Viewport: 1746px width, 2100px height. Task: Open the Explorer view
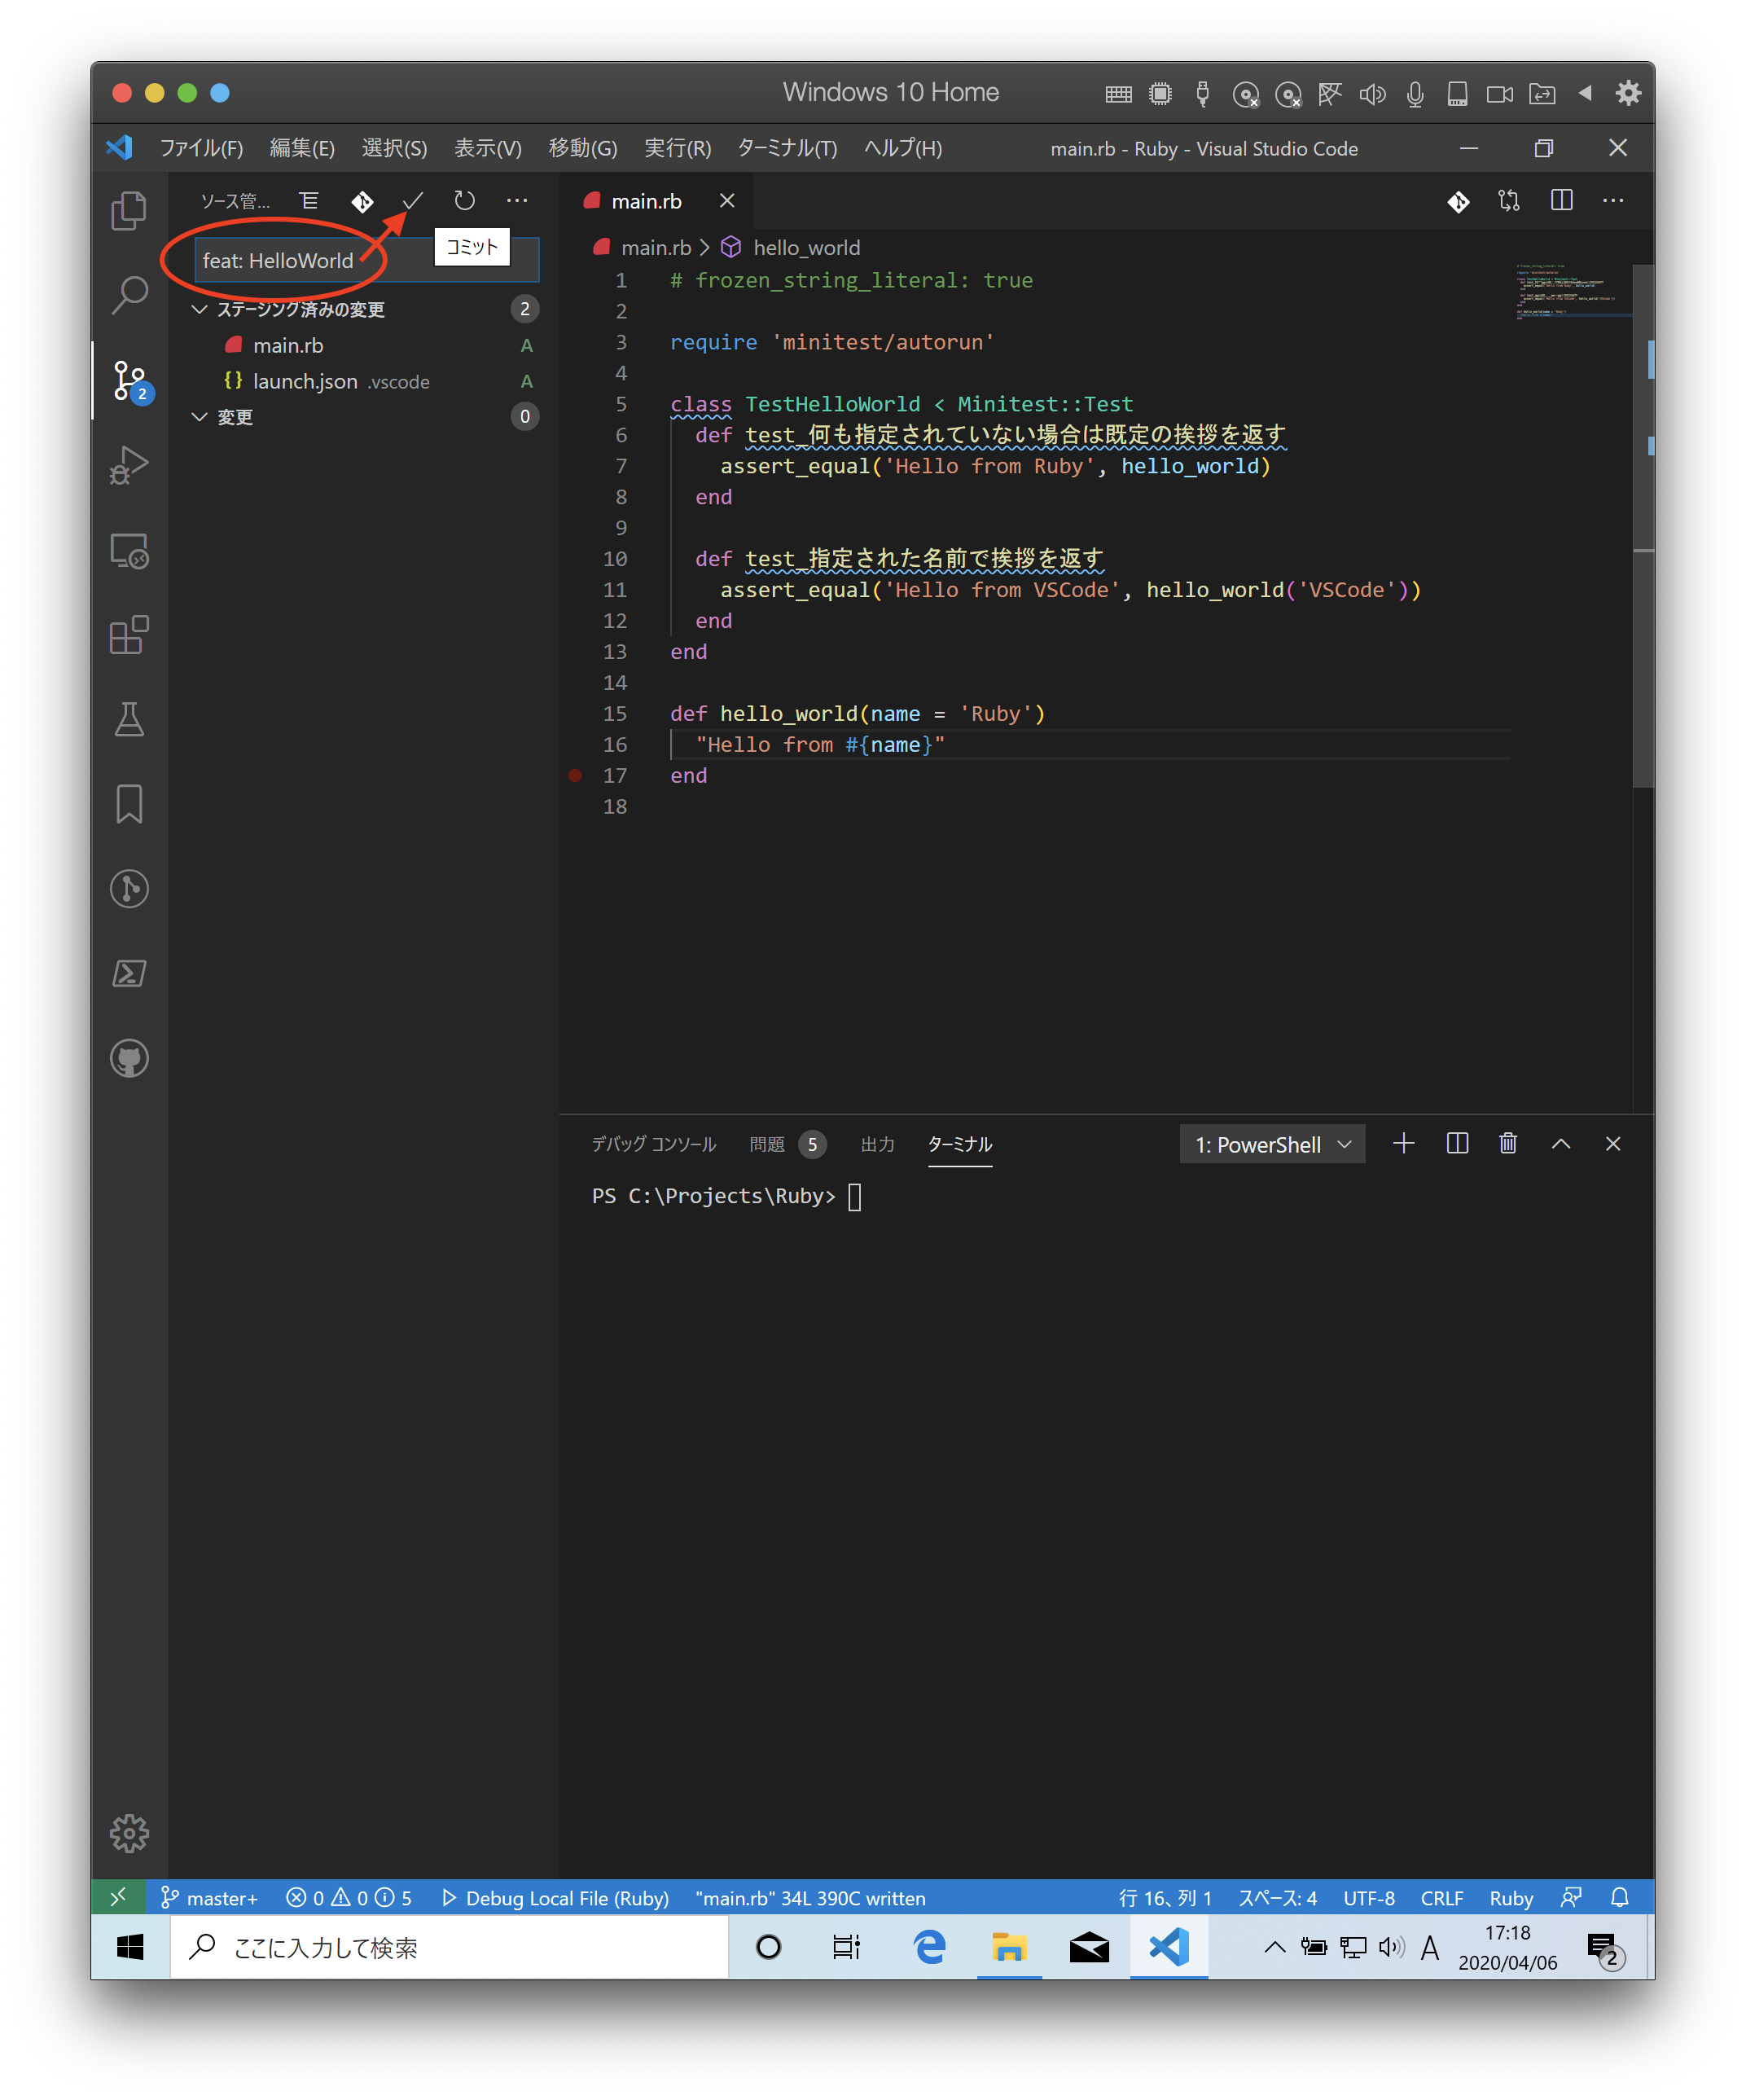click(129, 212)
